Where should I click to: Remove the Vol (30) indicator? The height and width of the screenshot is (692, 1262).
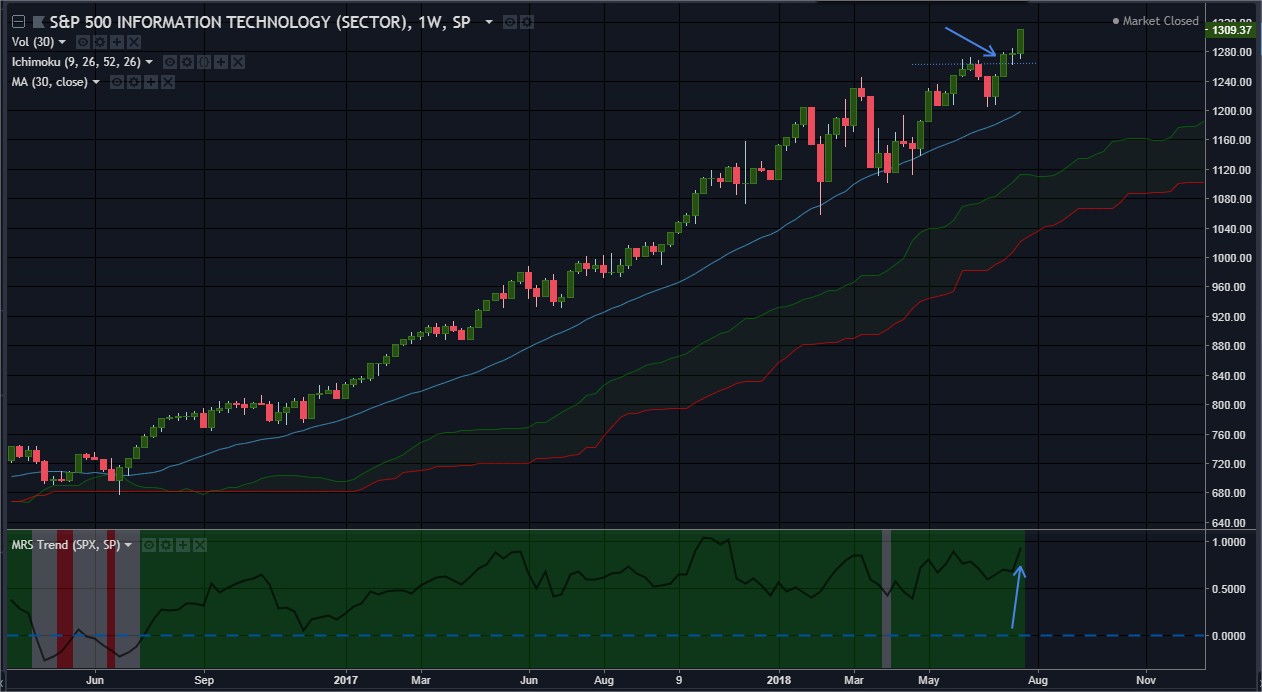[134, 42]
